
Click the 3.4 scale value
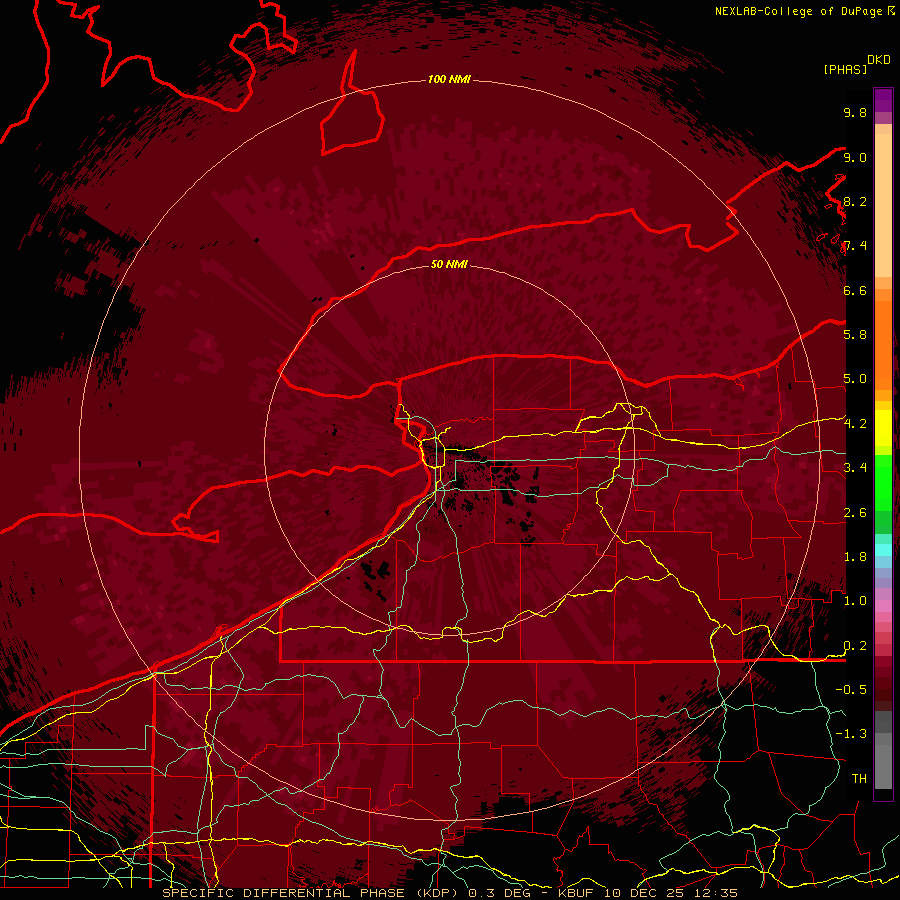point(855,468)
